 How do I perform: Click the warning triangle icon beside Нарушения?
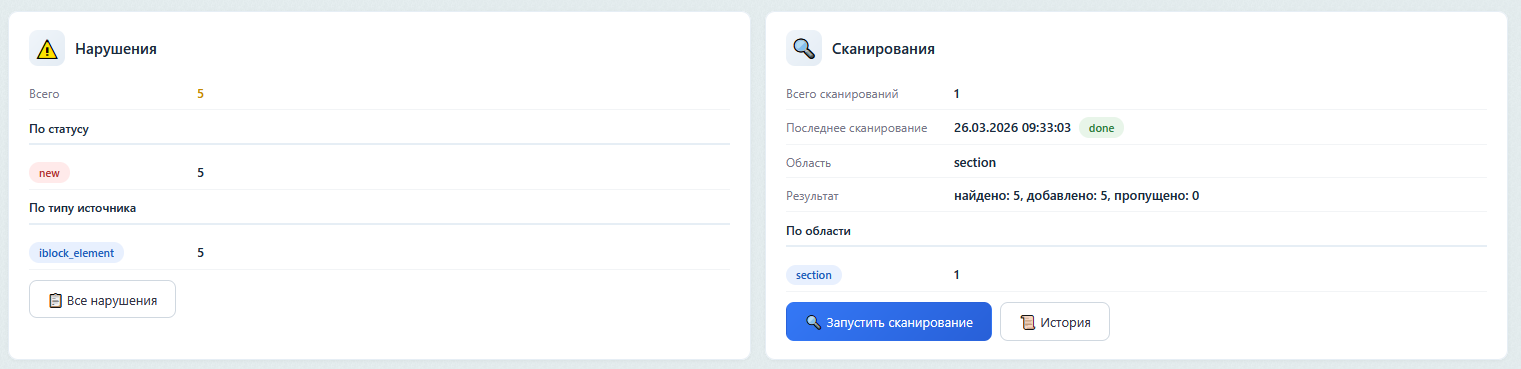[47, 48]
